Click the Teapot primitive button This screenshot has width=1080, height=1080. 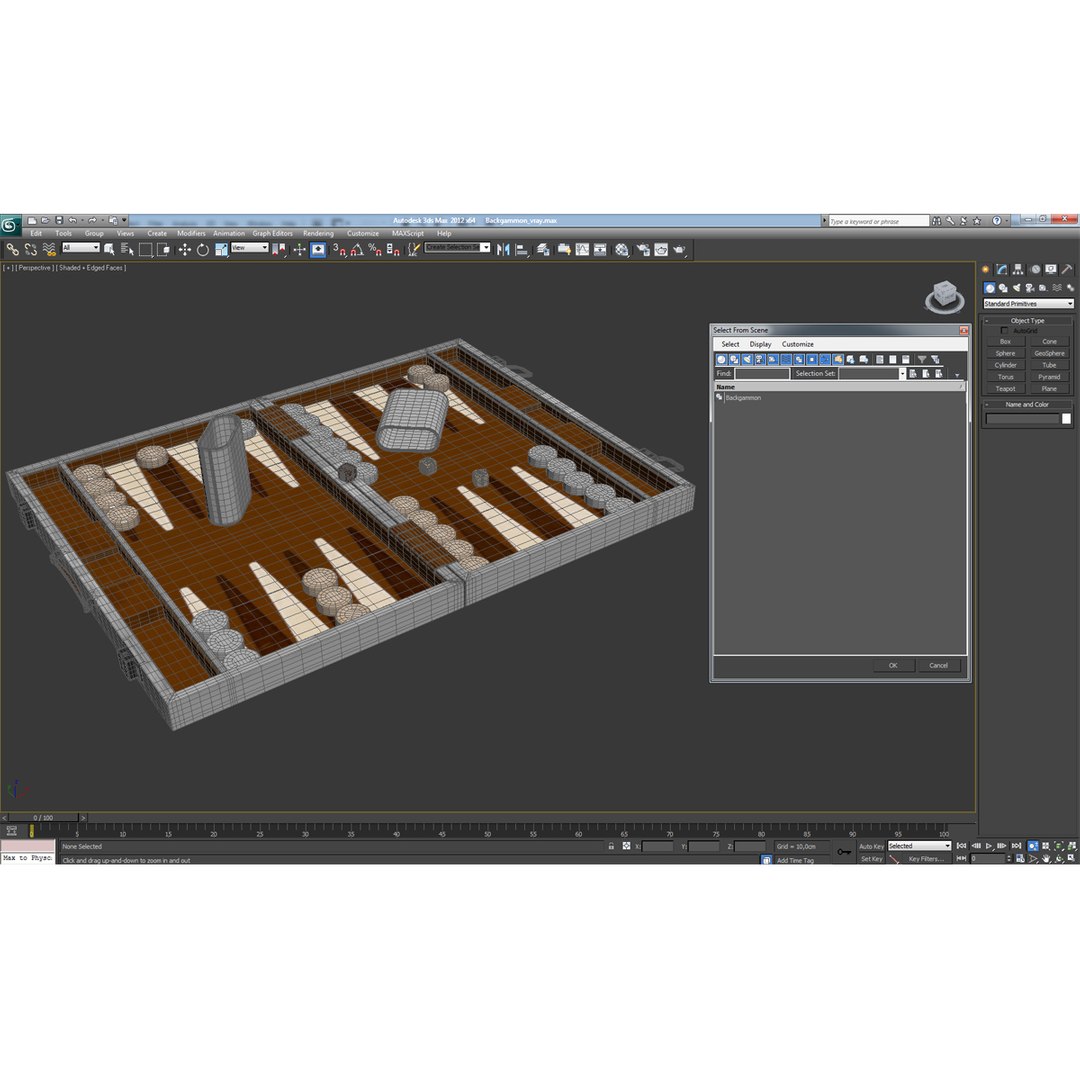(x=1005, y=388)
